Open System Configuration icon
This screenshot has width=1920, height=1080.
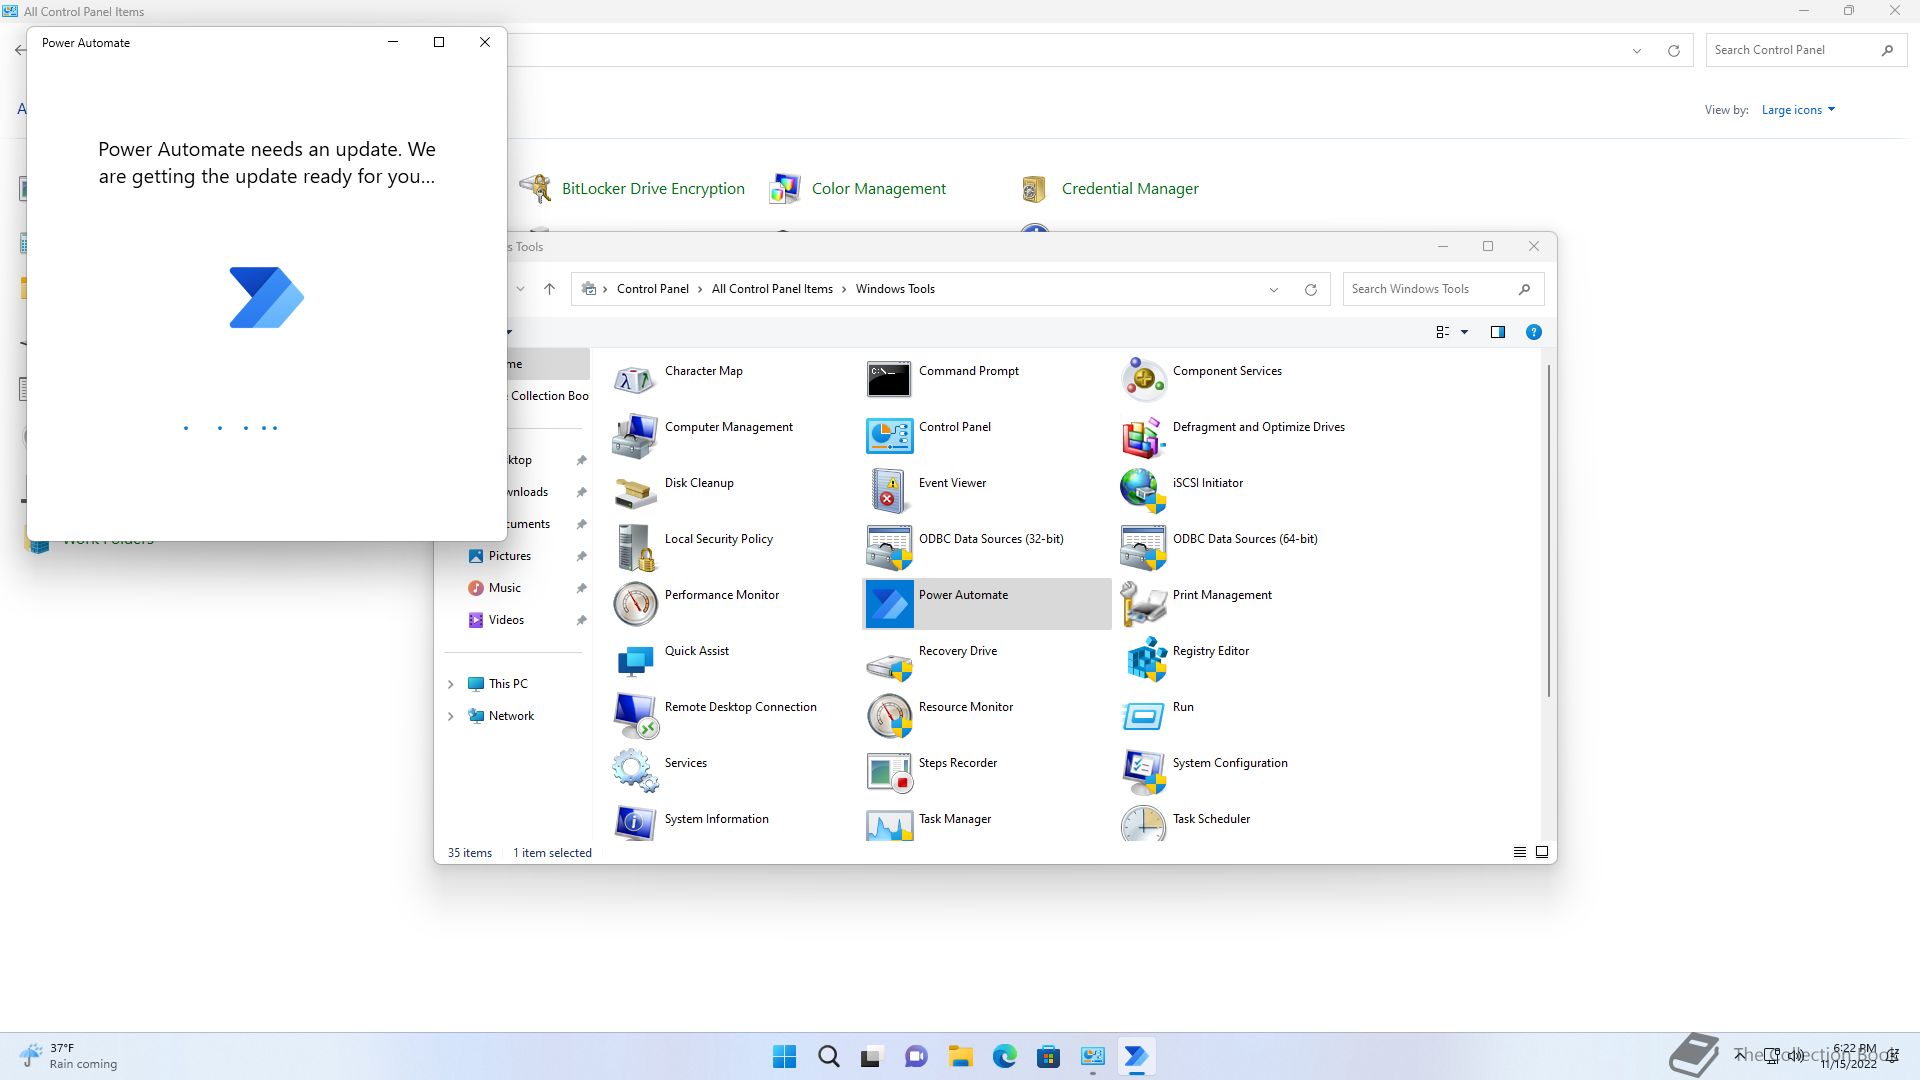[1143, 772]
